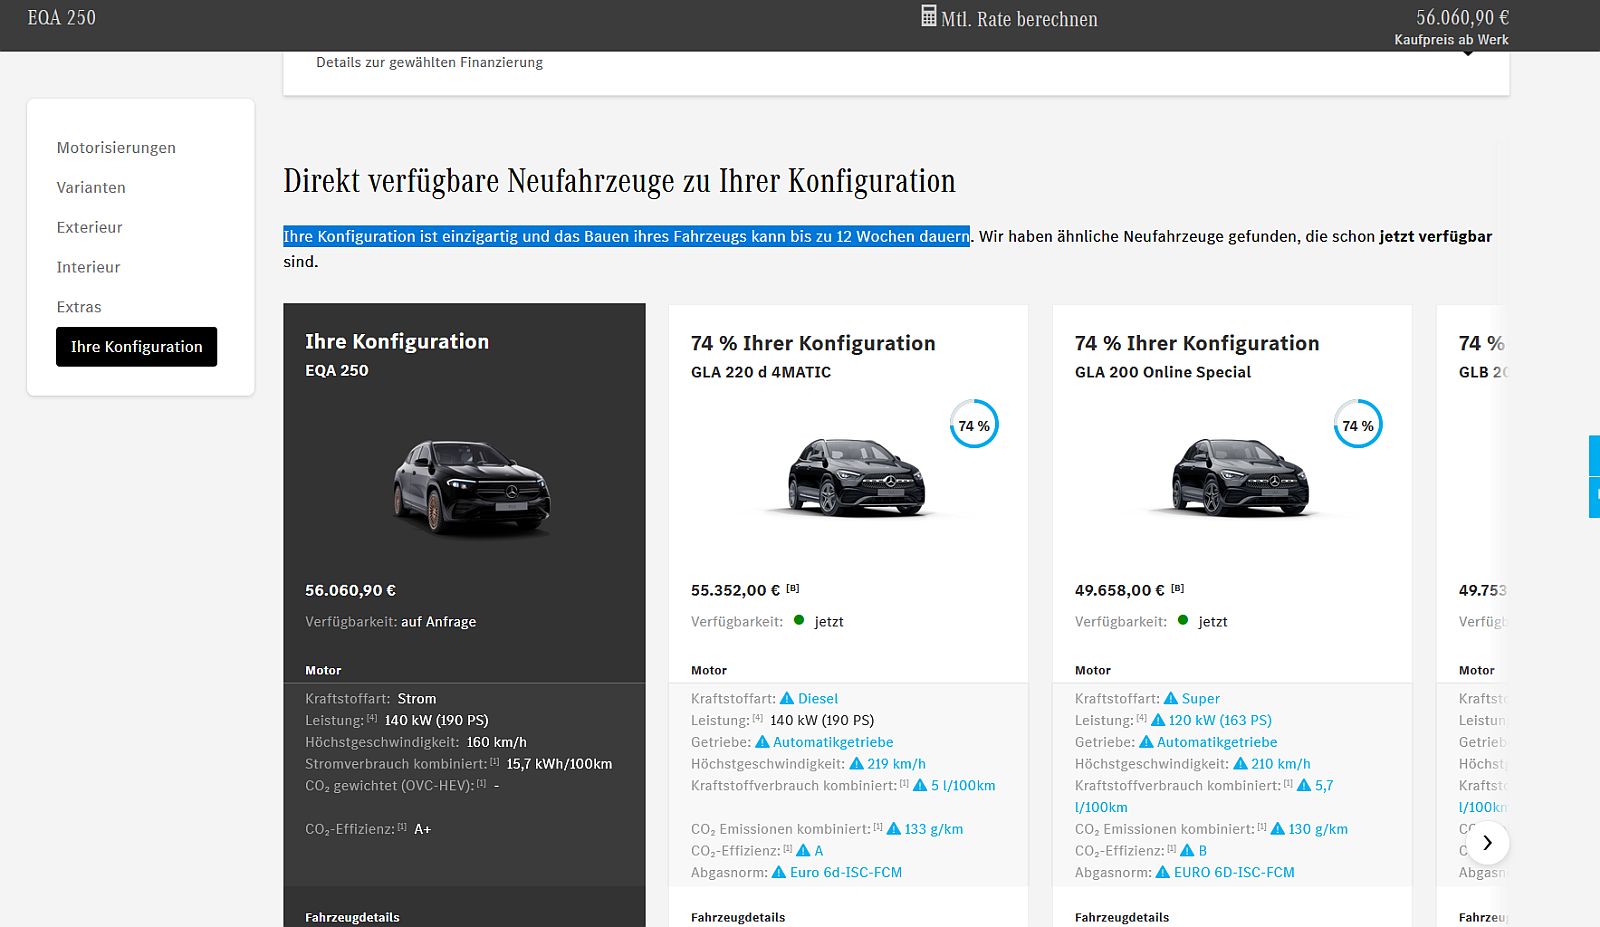
Task: Click the 56.060,90 € price in header
Action: pyautogui.click(x=1462, y=18)
